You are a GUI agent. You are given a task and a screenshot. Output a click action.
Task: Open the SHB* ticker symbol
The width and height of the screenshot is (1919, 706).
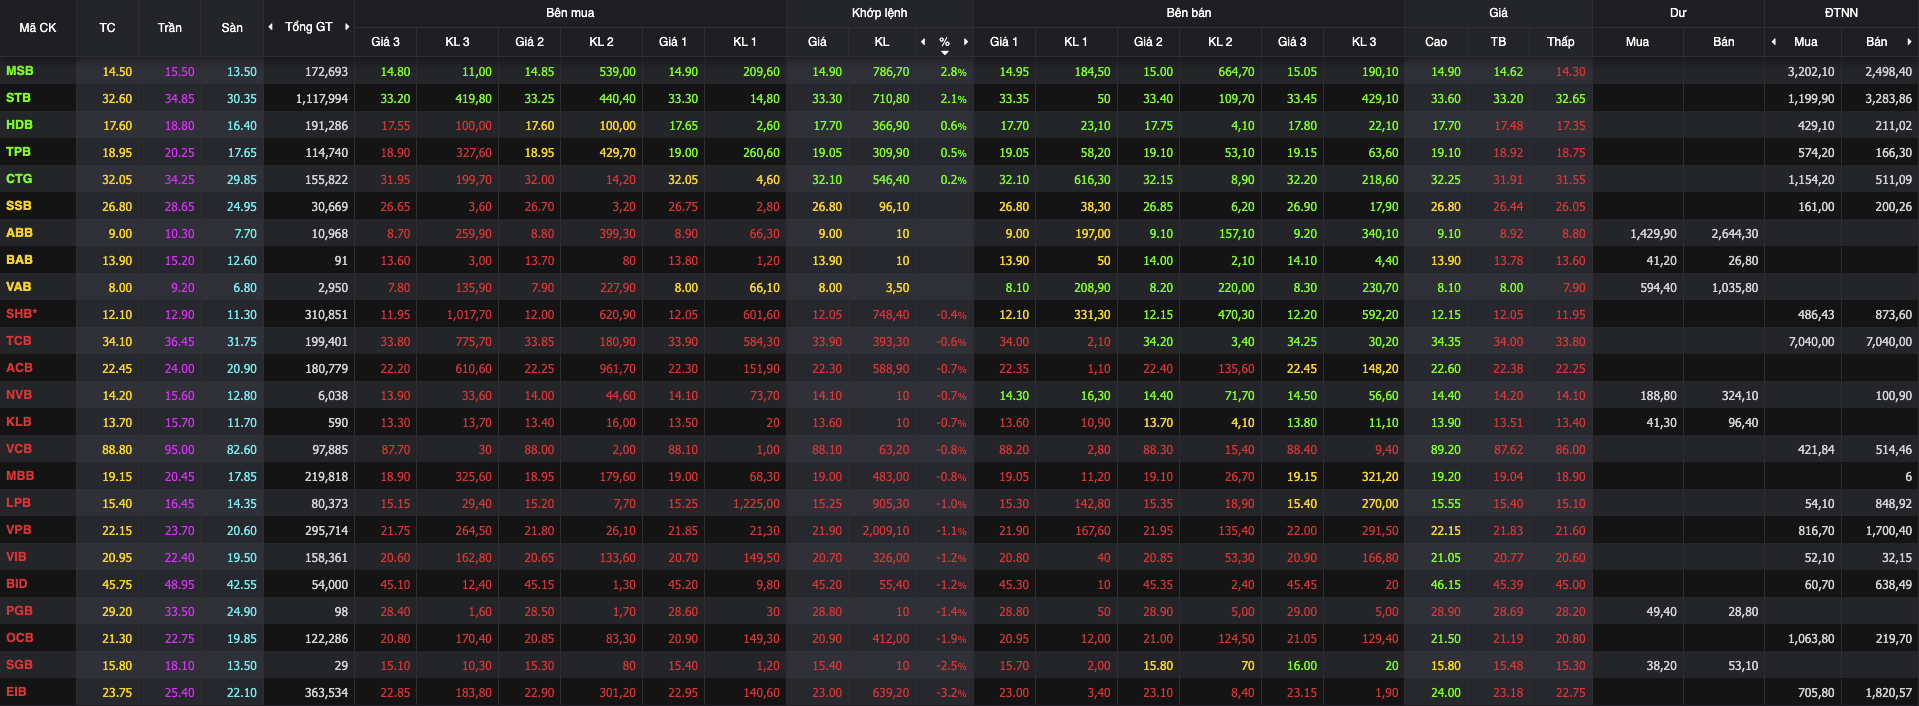(22, 314)
